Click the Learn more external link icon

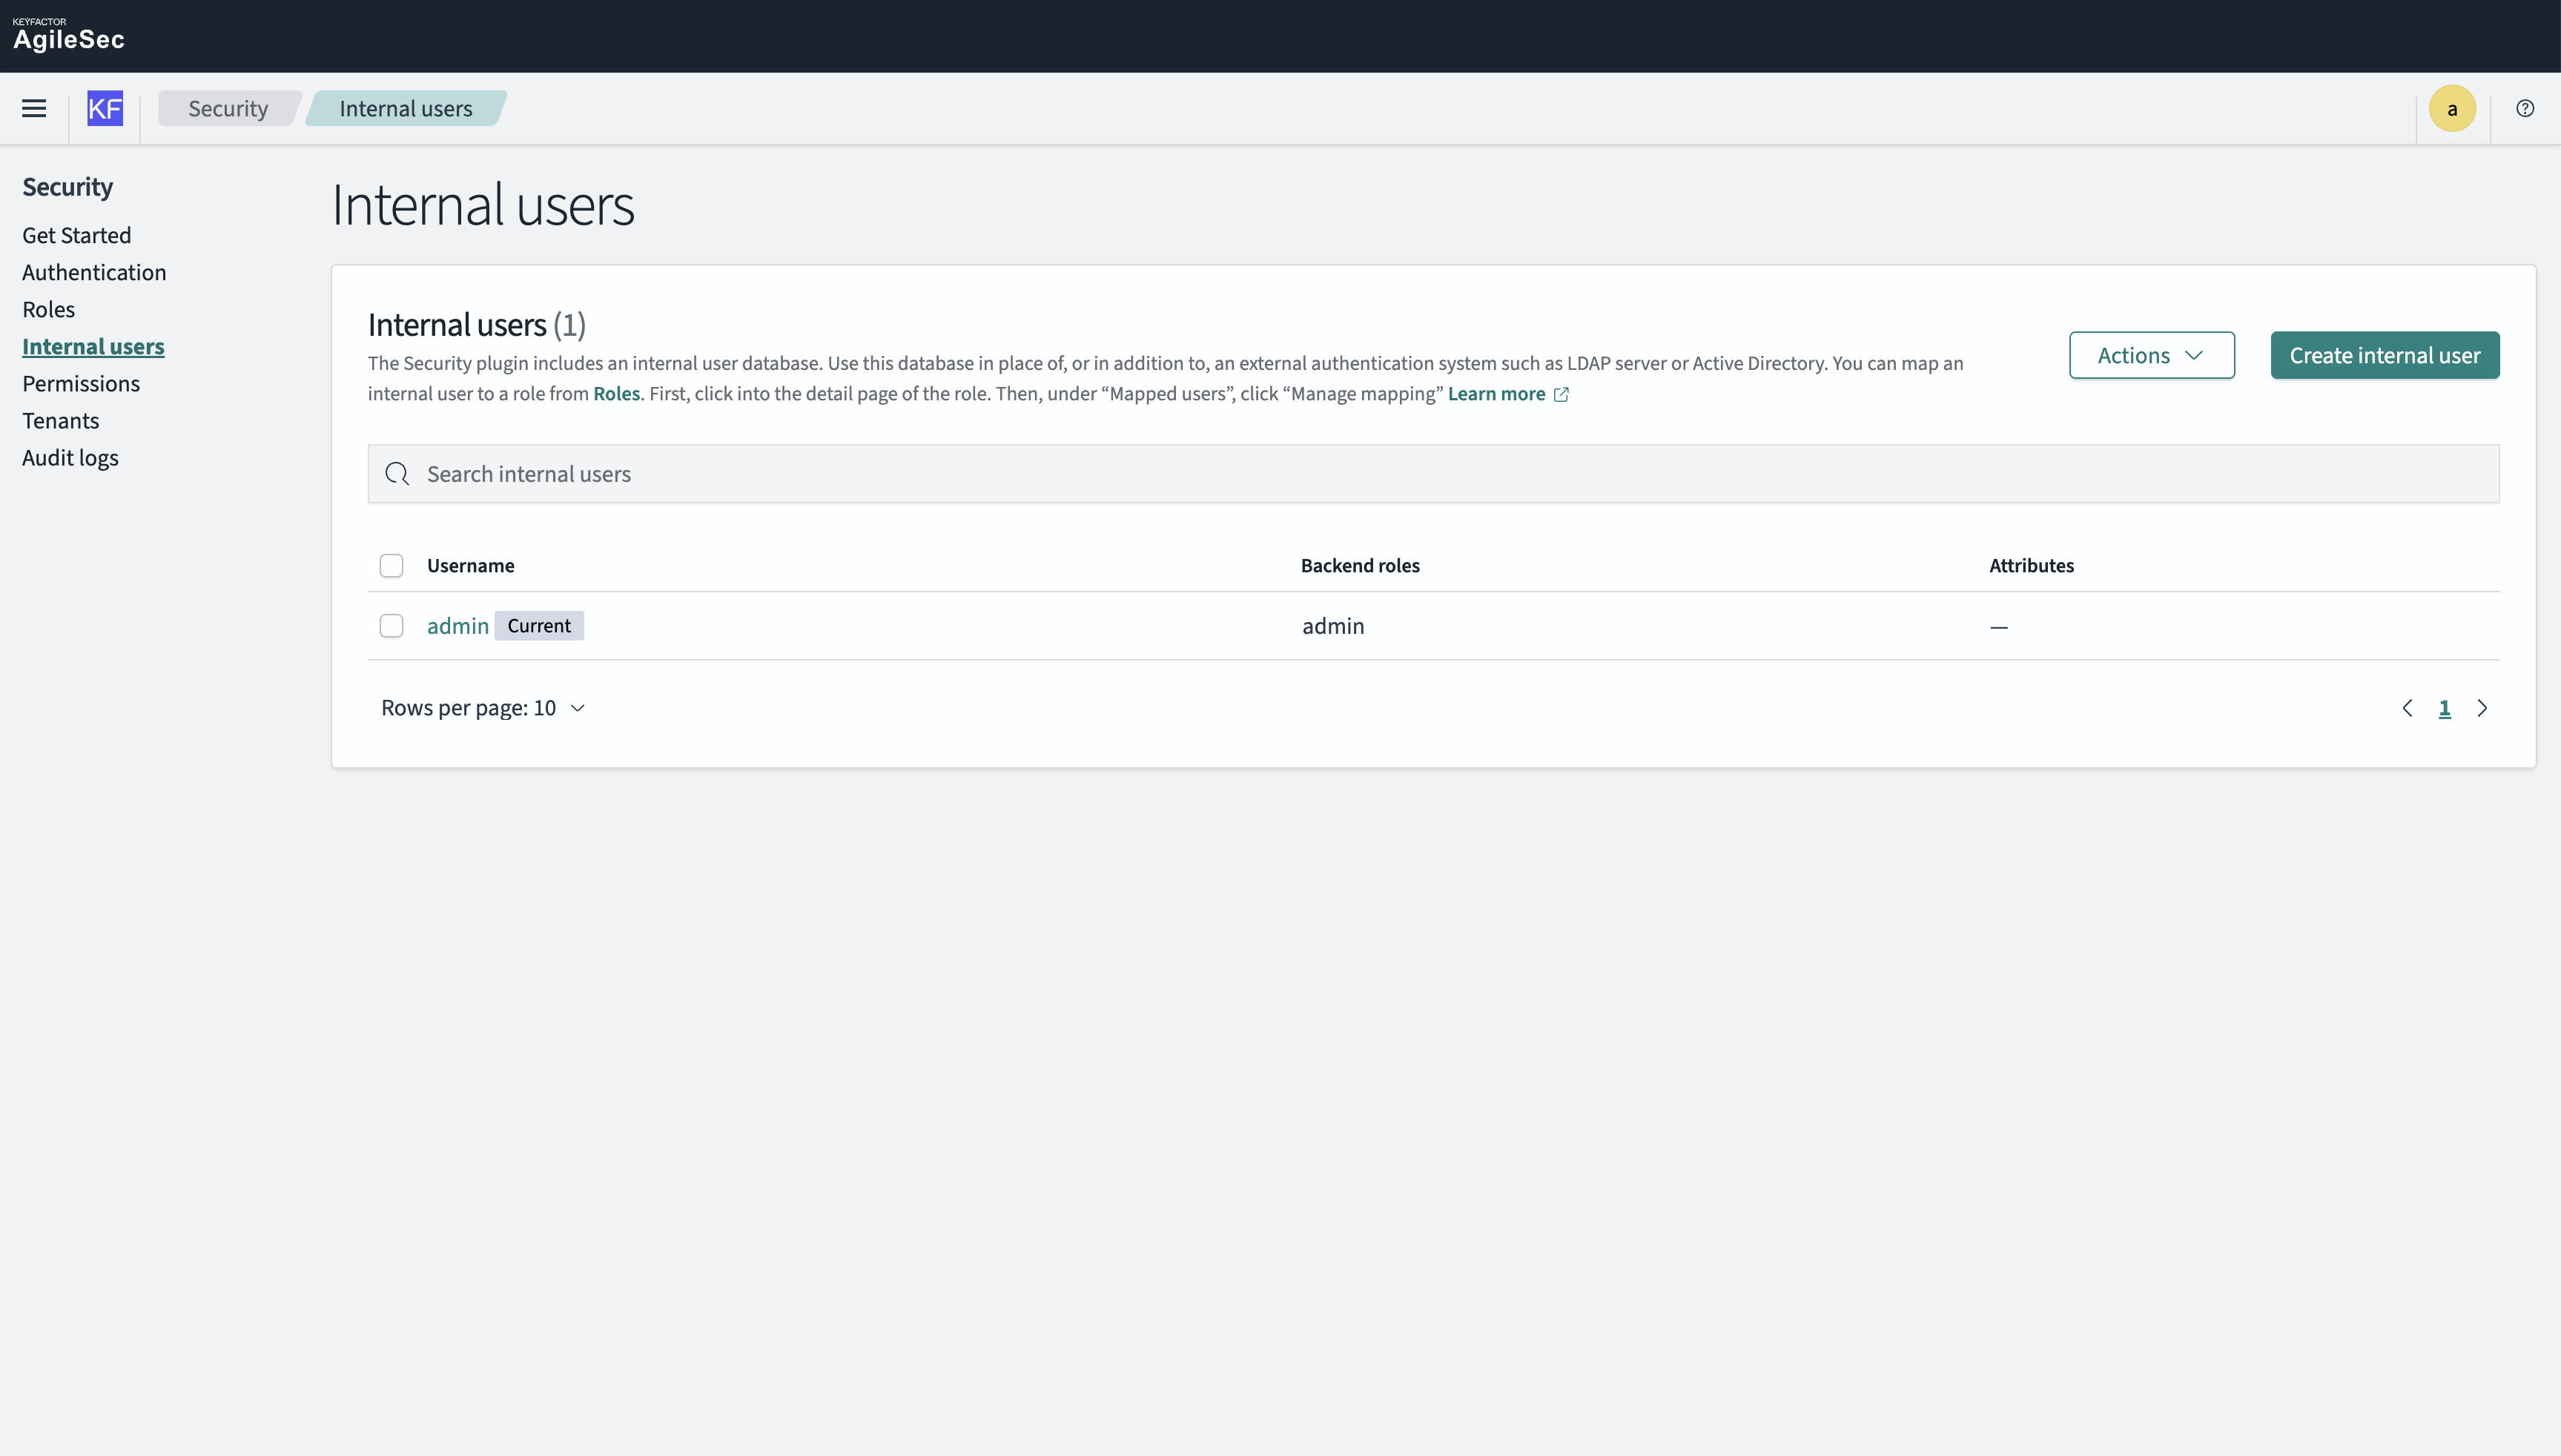point(1561,394)
